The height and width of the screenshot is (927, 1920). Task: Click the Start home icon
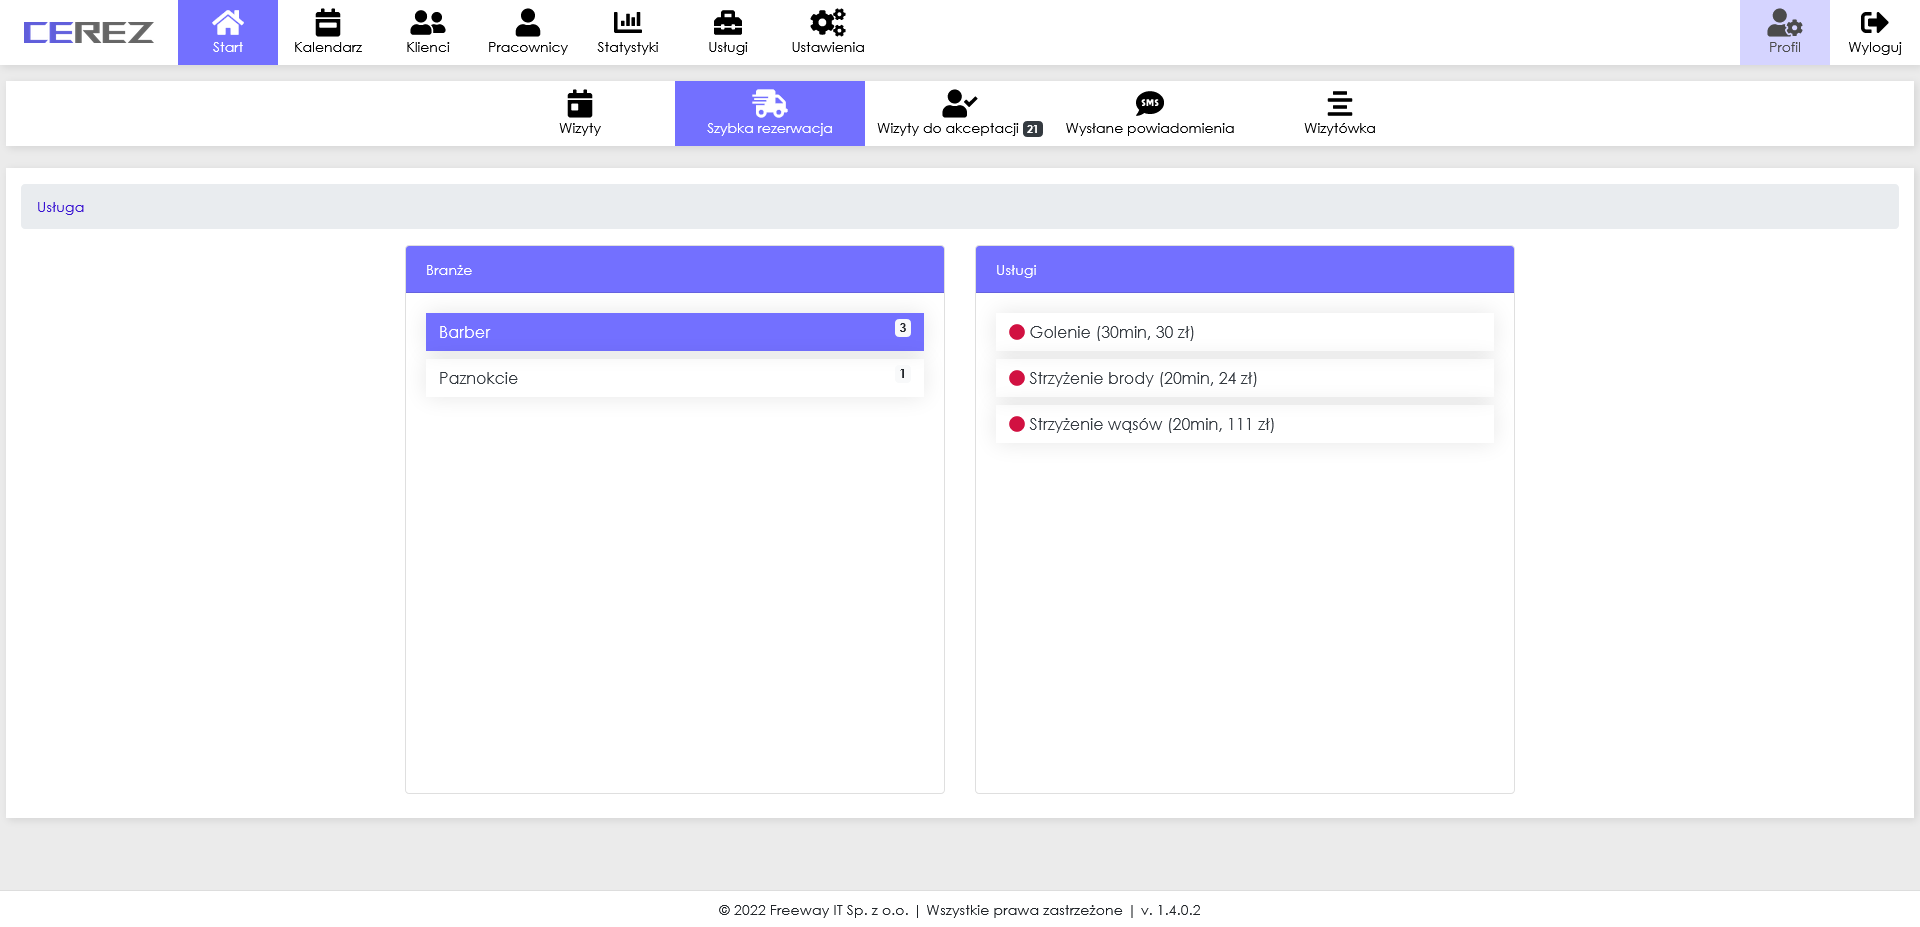tap(227, 22)
